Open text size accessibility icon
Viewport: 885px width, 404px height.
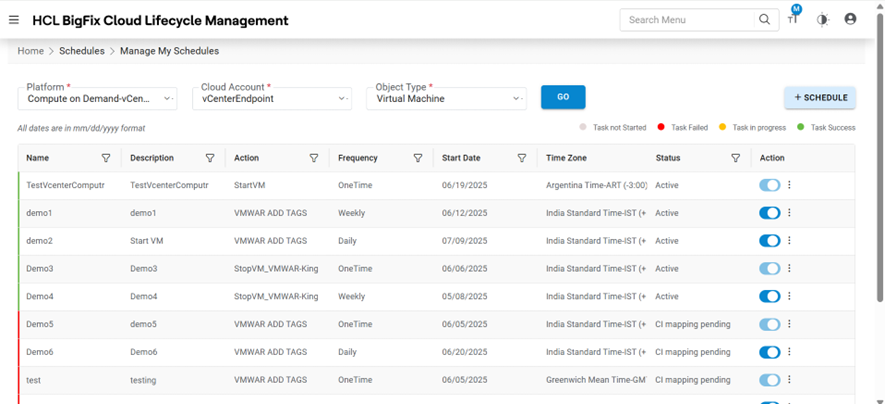click(x=793, y=20)
